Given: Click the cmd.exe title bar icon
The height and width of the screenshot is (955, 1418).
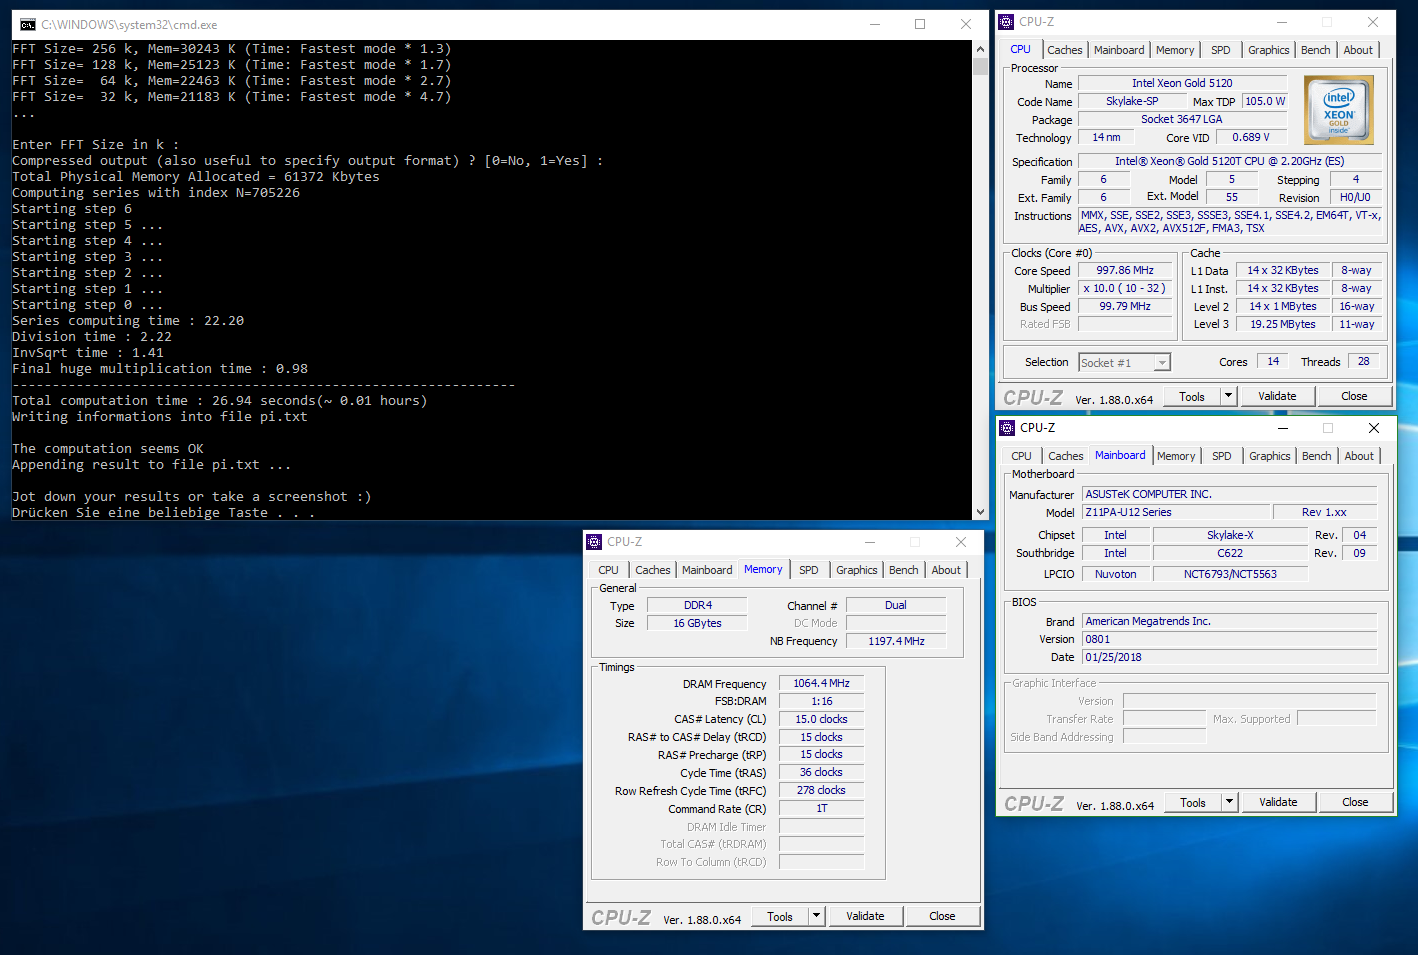Looking at the screenshot, I should [27, 24].
